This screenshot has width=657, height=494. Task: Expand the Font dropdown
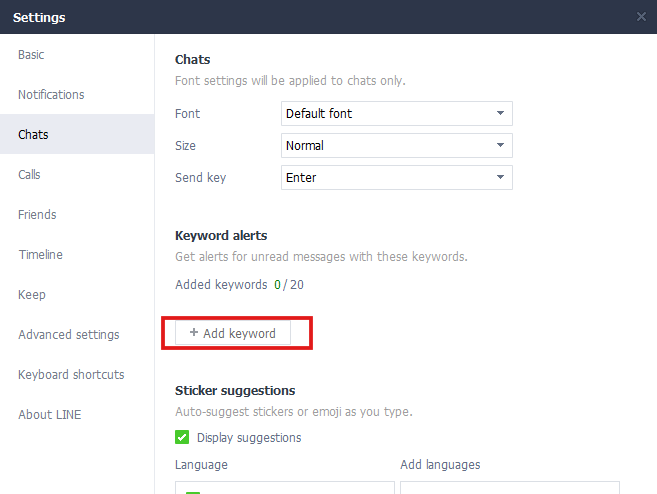click(397, 114)
